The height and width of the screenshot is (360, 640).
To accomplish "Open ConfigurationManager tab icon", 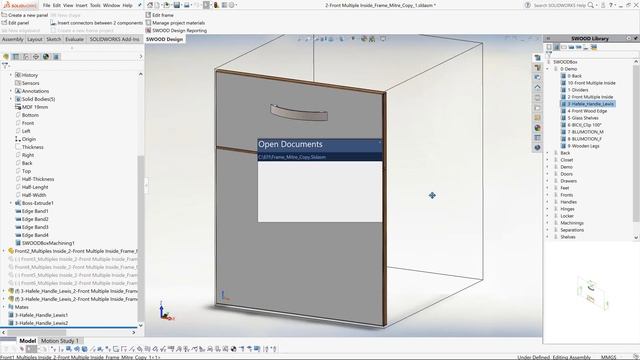I will [26, 57].
